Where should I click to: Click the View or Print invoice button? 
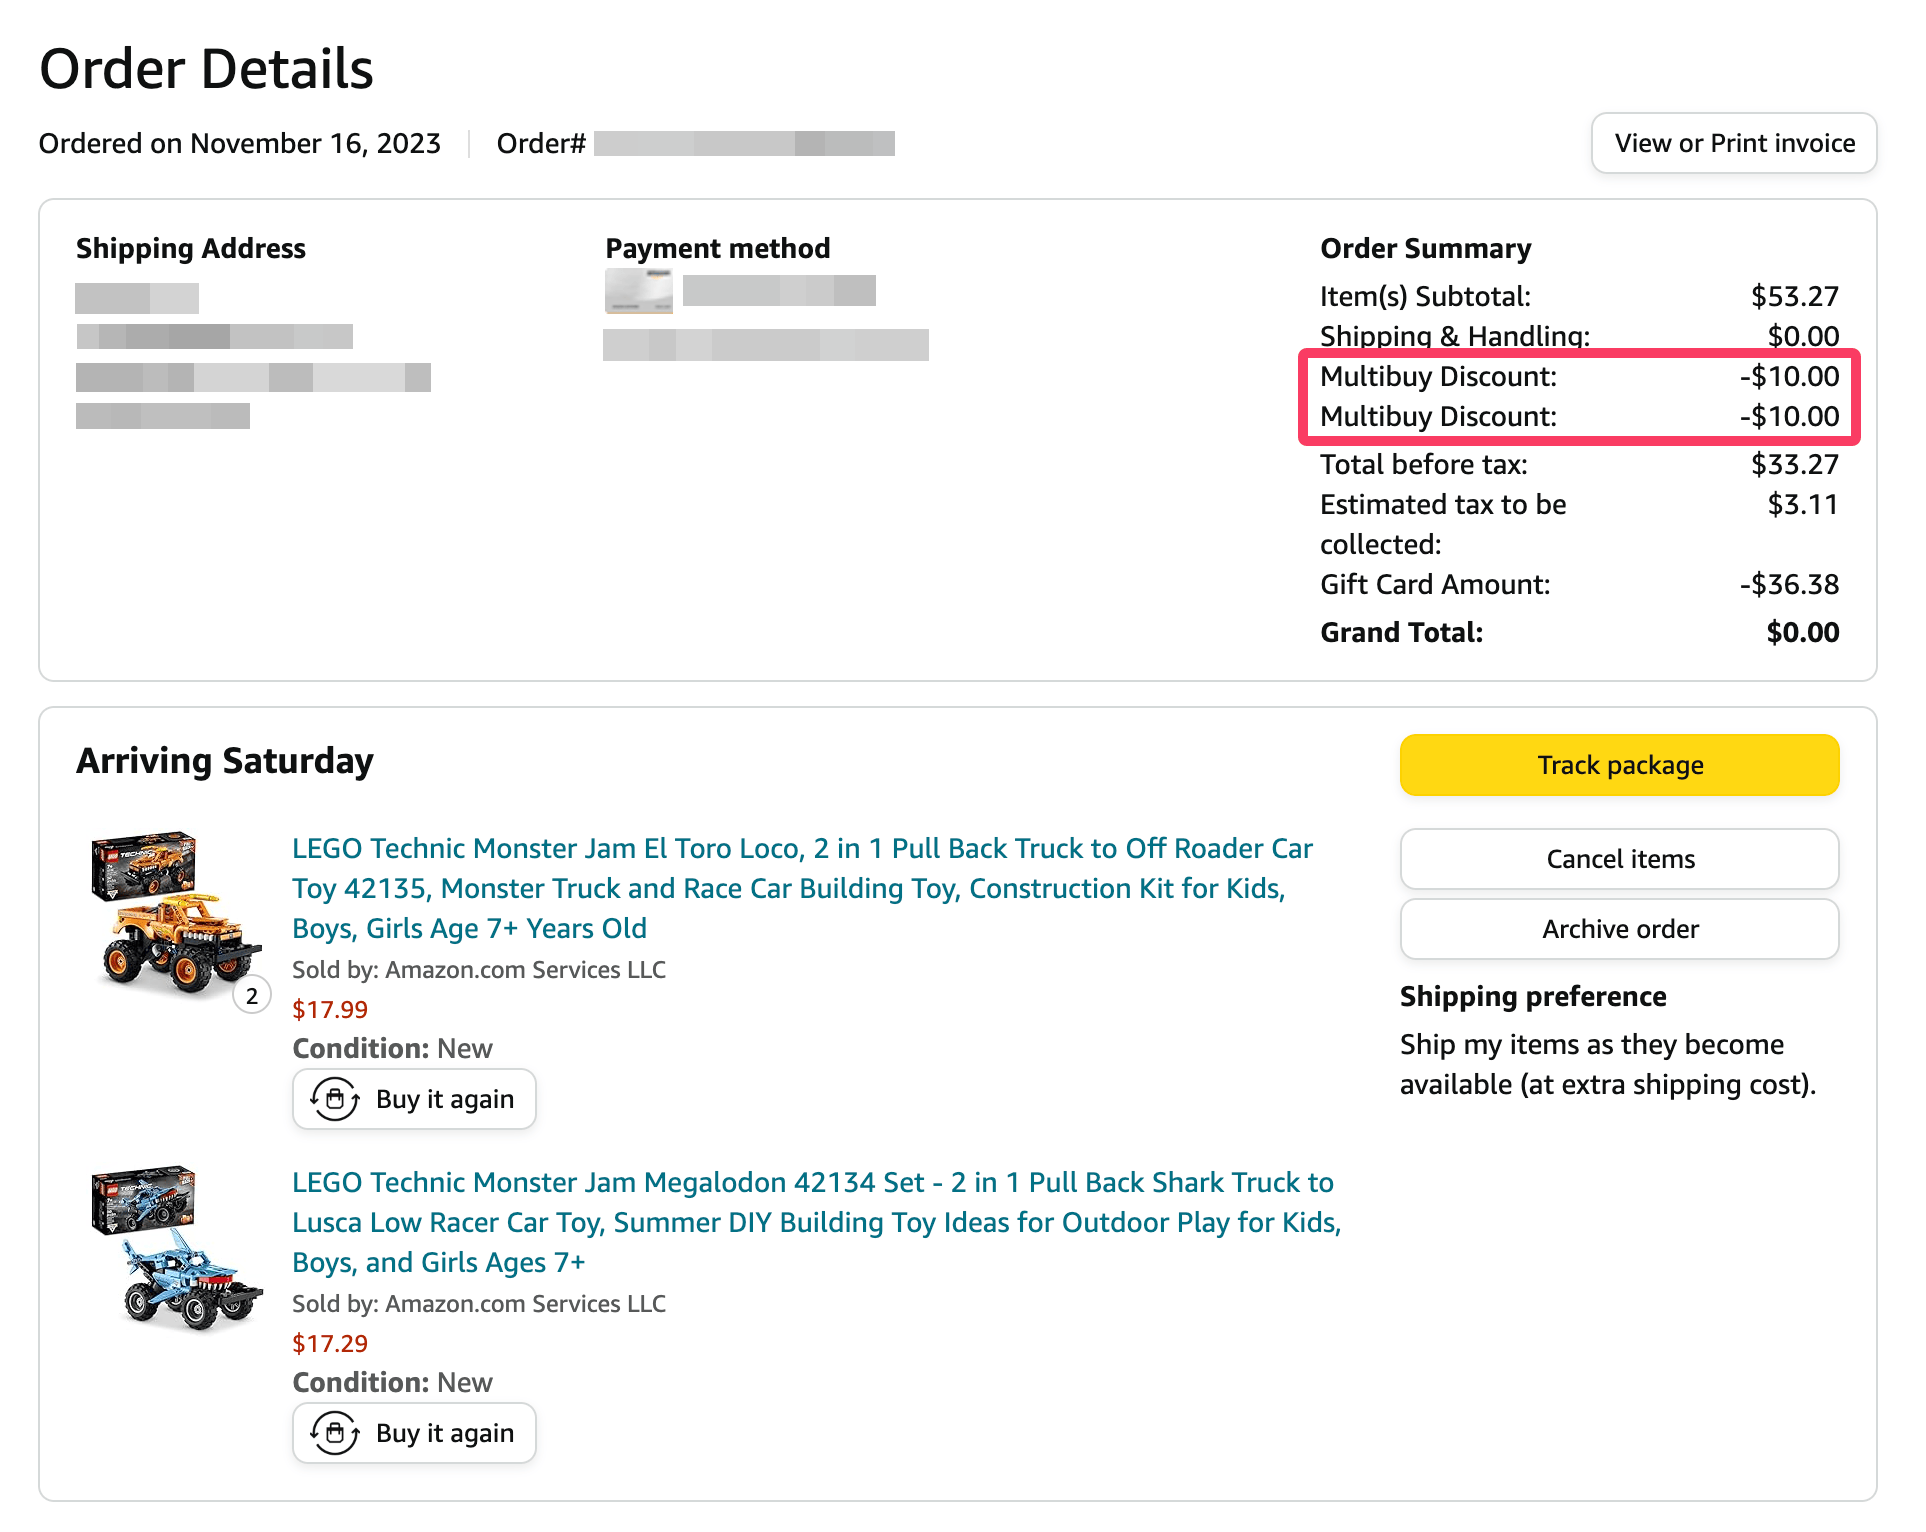(x=1733, y=143)
